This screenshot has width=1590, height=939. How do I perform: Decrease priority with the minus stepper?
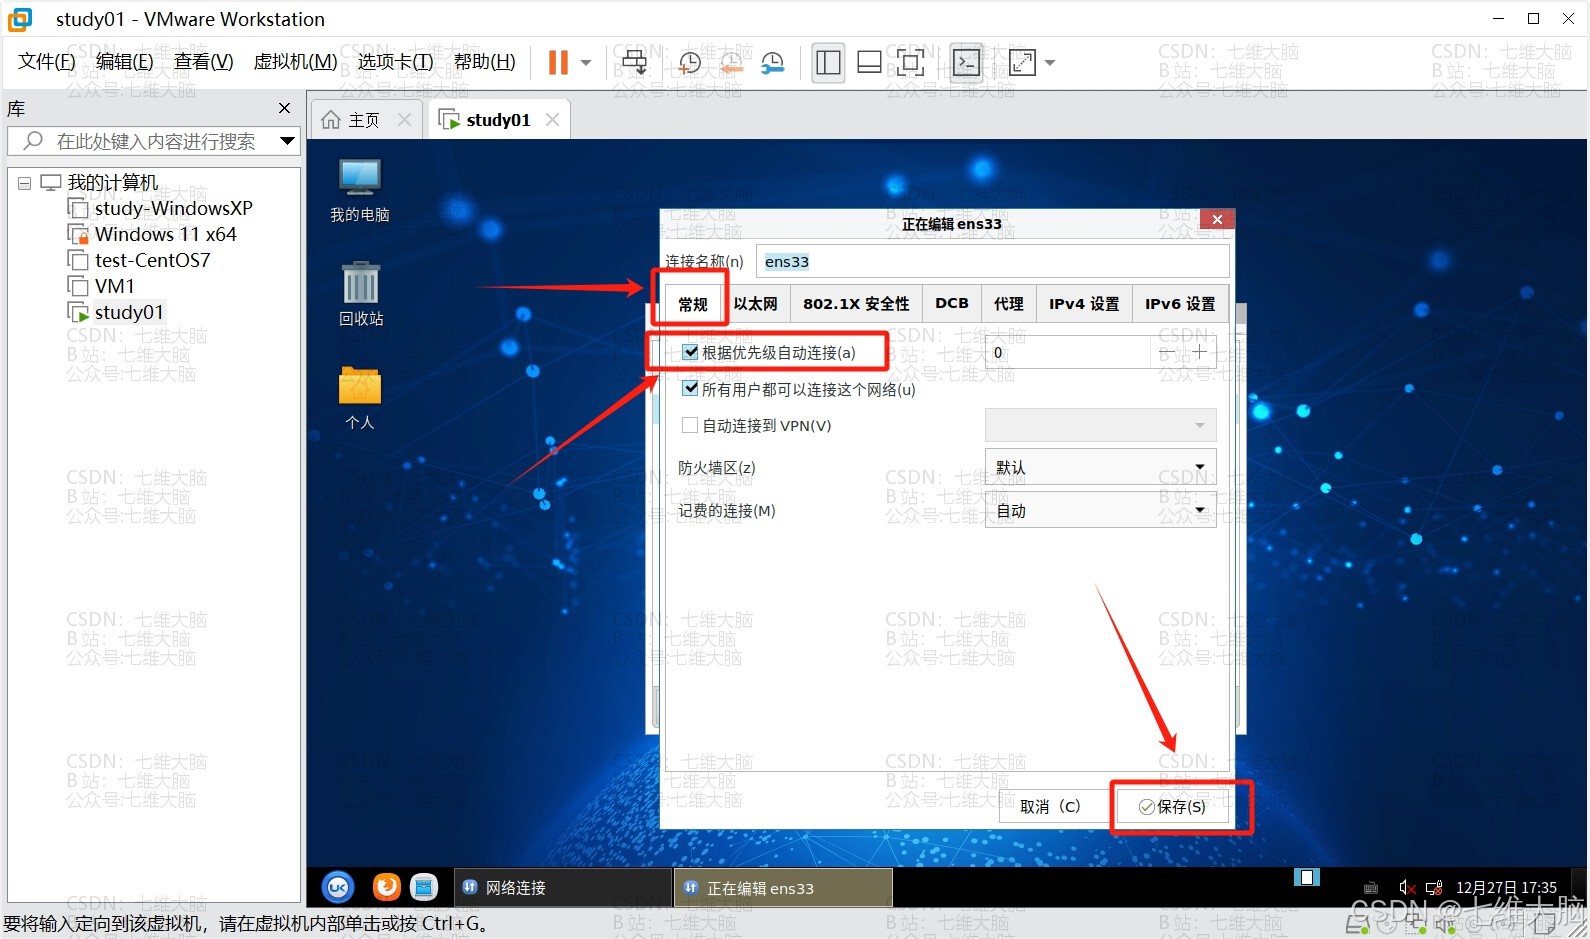[x=1166, y=352]
